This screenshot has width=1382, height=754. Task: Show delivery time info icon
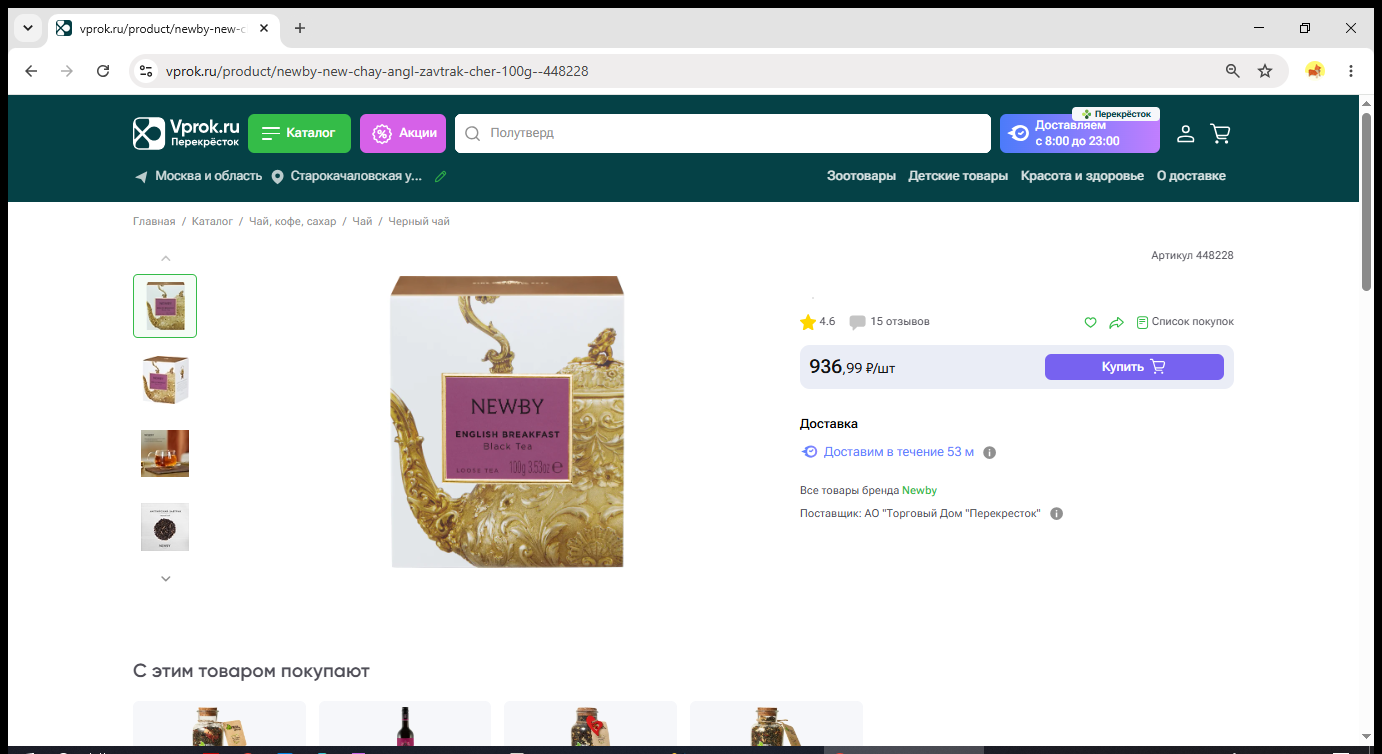pyautogui.click(x=990, y=452)
